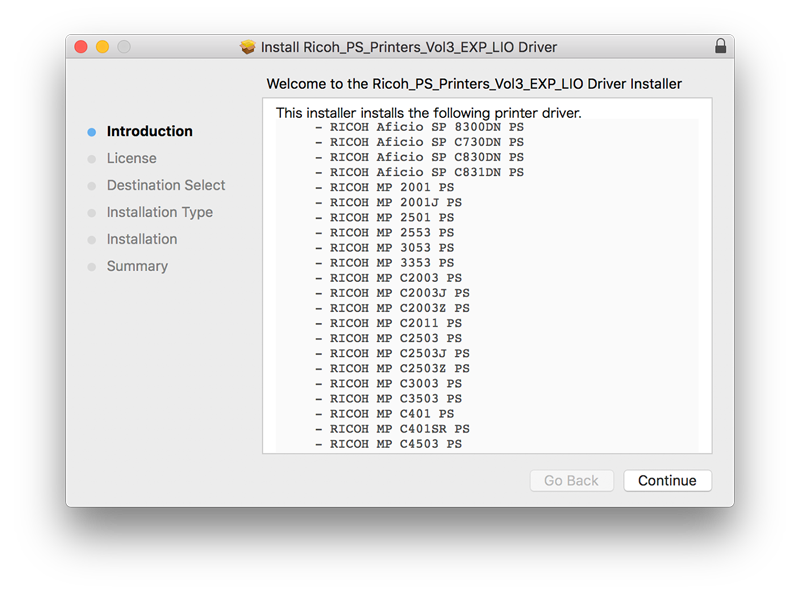The image size is (800, 593).
Task: Click the 'RICOH MP 3353 PS' line
Action: click(385, 263)
